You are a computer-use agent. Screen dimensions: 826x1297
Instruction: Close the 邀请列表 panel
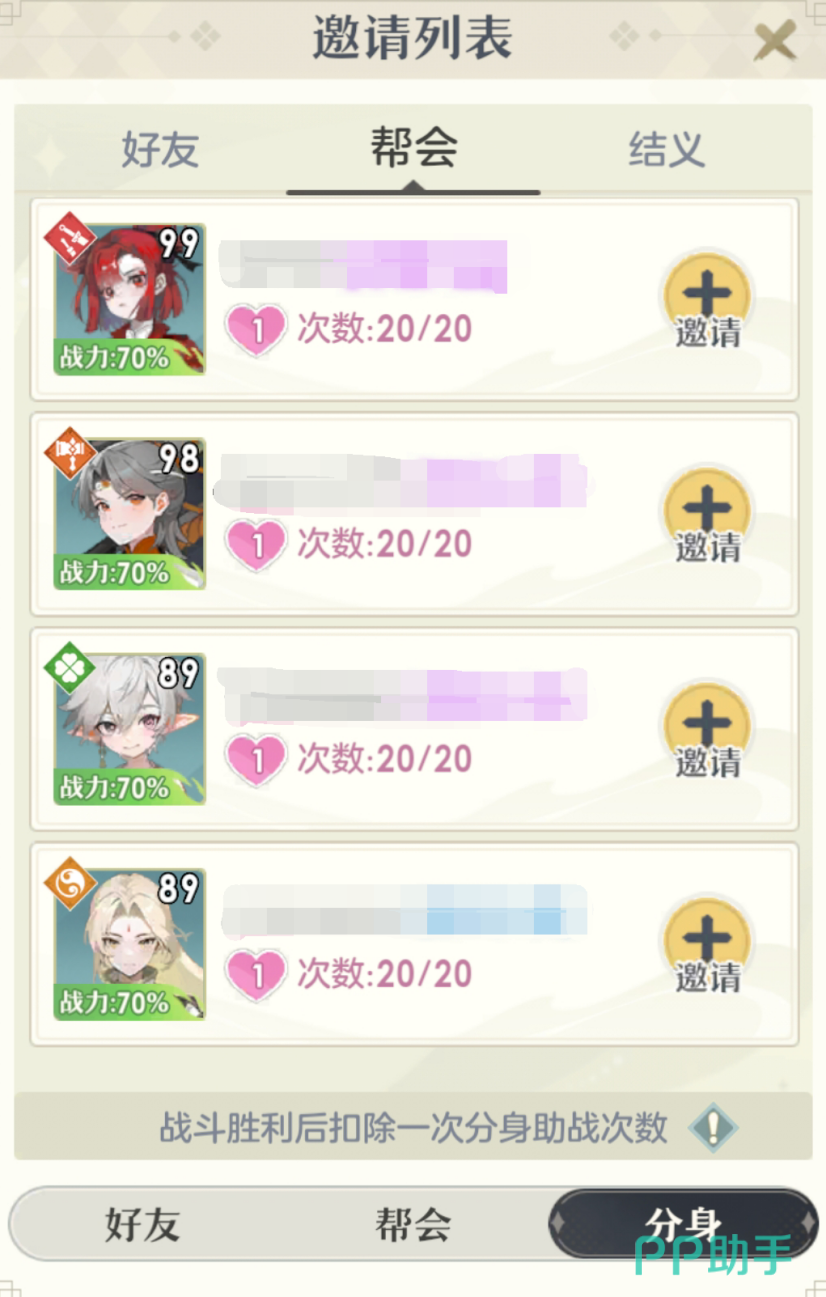775,41
